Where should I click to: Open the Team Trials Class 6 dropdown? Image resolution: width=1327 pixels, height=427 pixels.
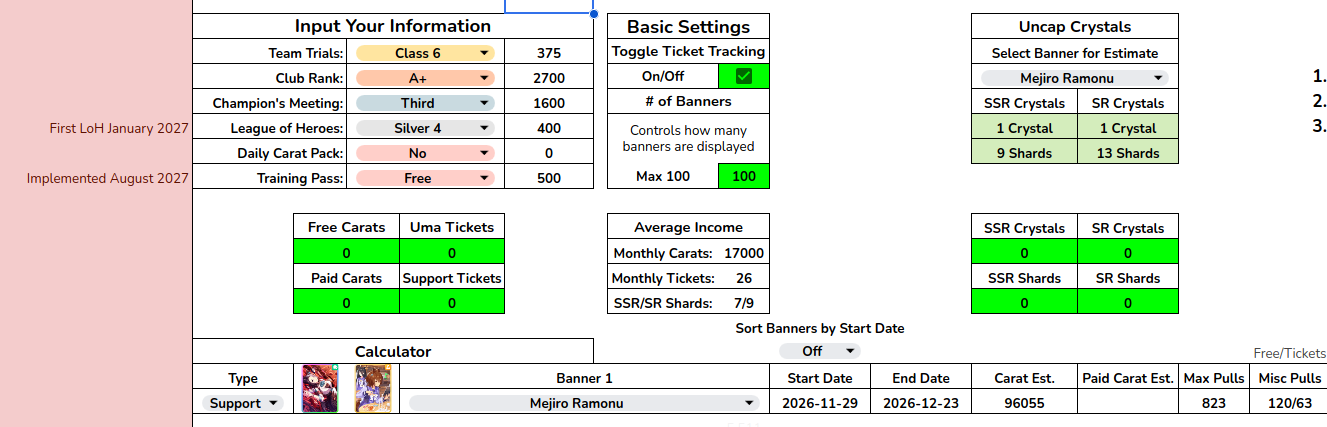click(x=425, y=53)
